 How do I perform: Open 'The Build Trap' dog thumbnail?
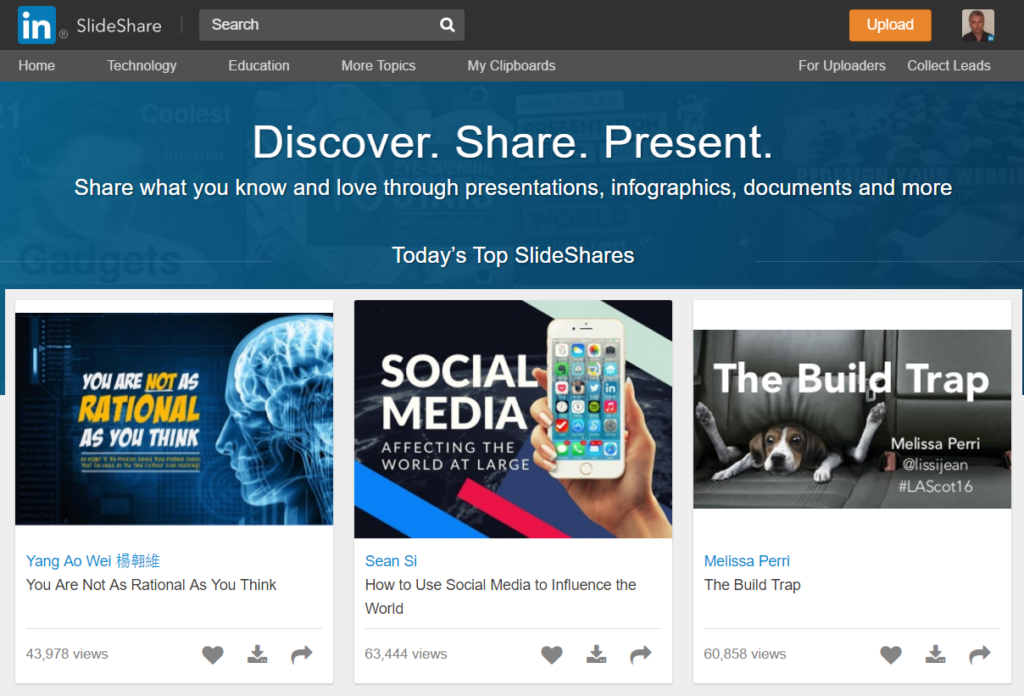point(852,419)
